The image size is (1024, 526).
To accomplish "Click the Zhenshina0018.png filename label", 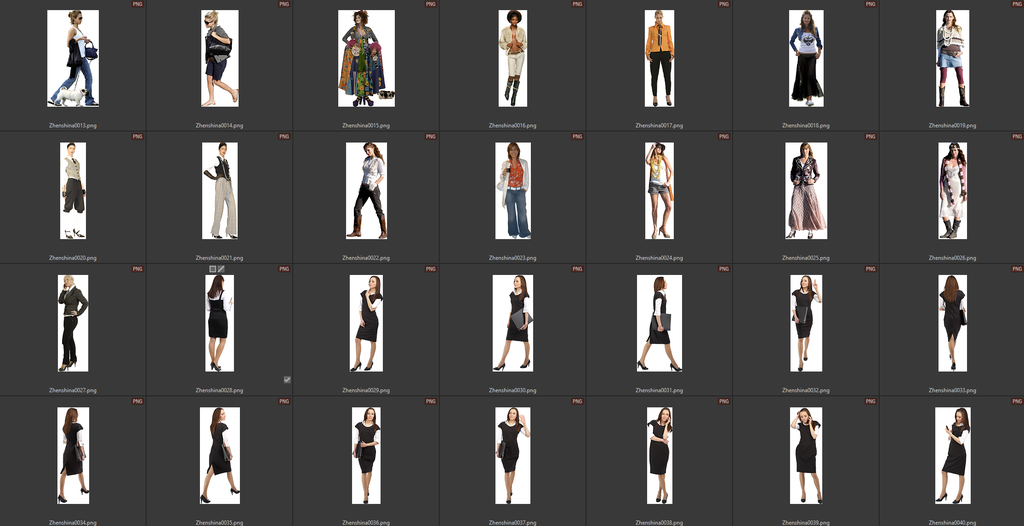I will point(805,126).
